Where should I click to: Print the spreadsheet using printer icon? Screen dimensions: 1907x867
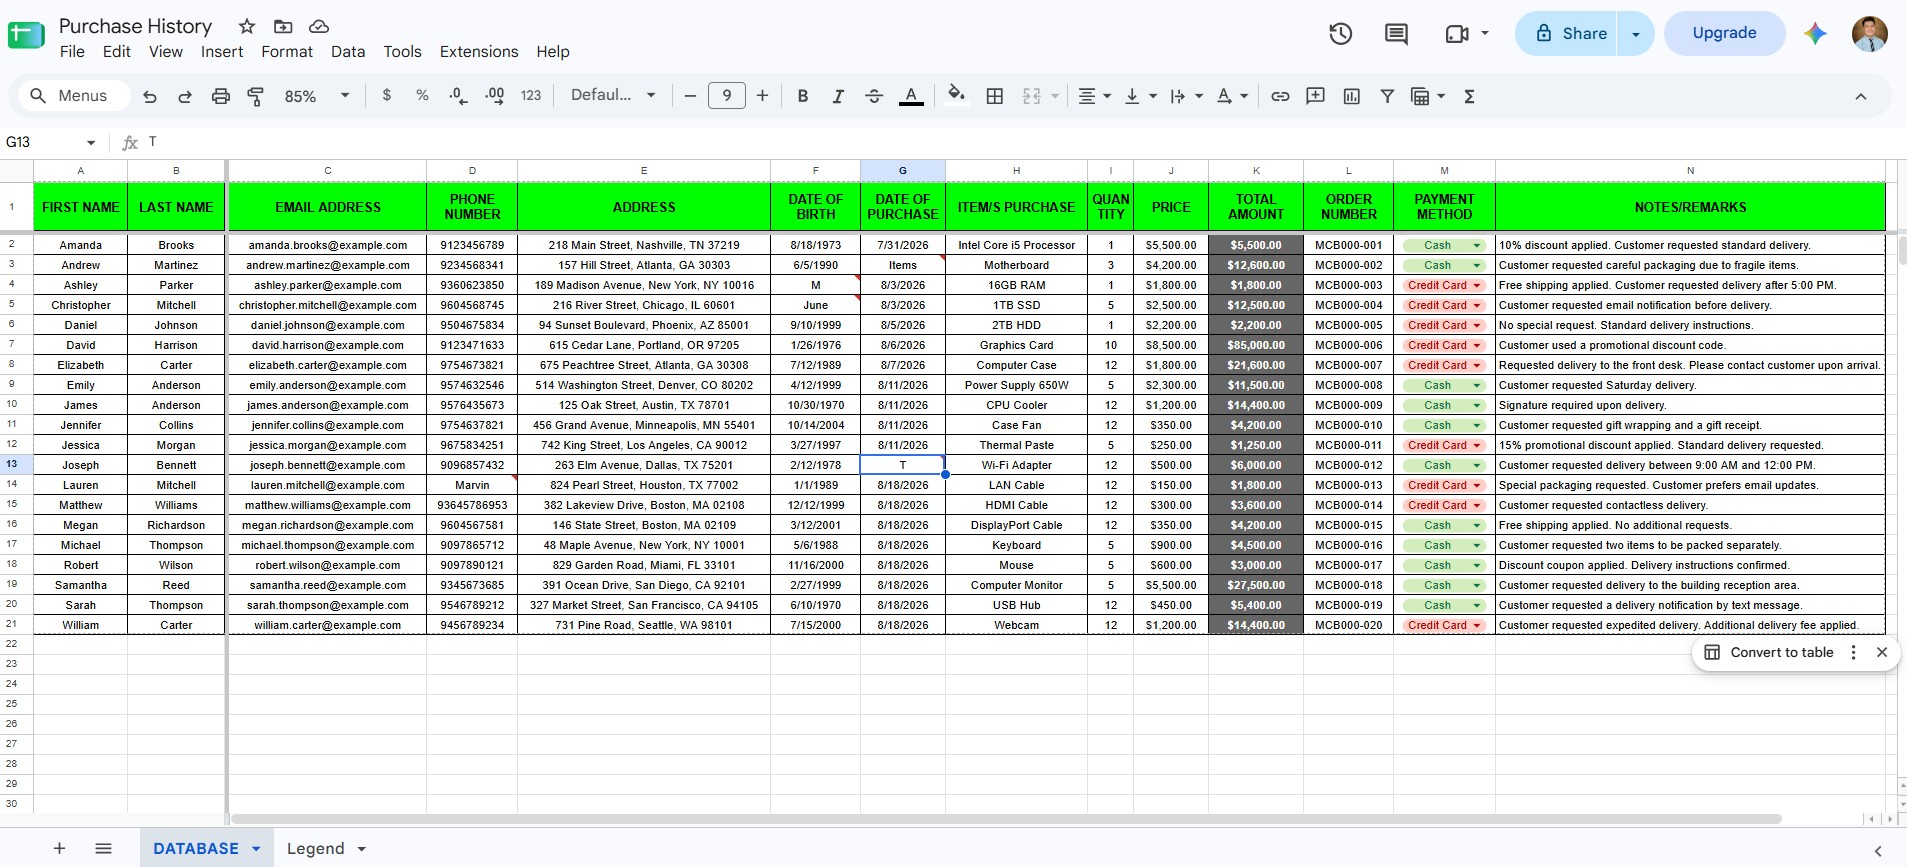click(x=221, y=96)
